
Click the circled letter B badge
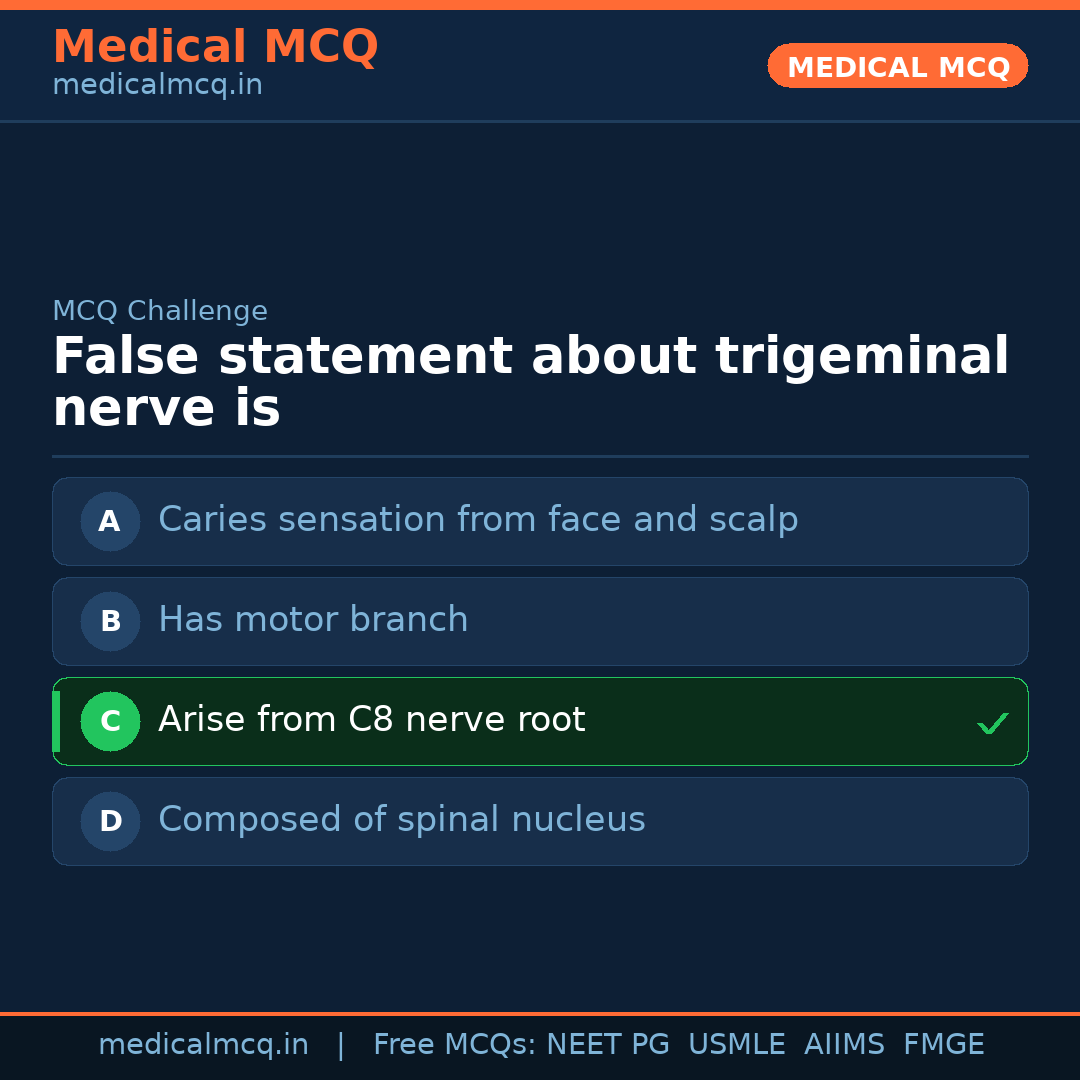pyautogui.click(x=110, y=621)
